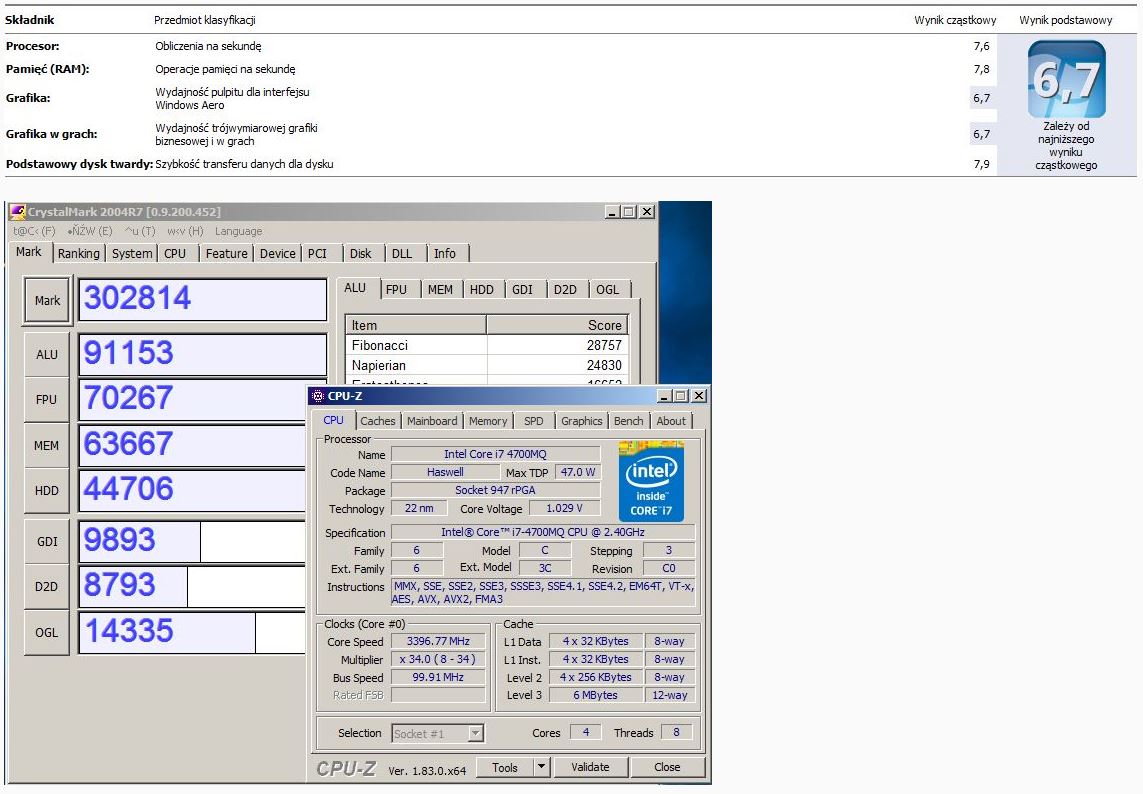The width and height of the screenshot is (1143, 794).
Task: Click the Mark benchmark button
Action: pos(47,300)
